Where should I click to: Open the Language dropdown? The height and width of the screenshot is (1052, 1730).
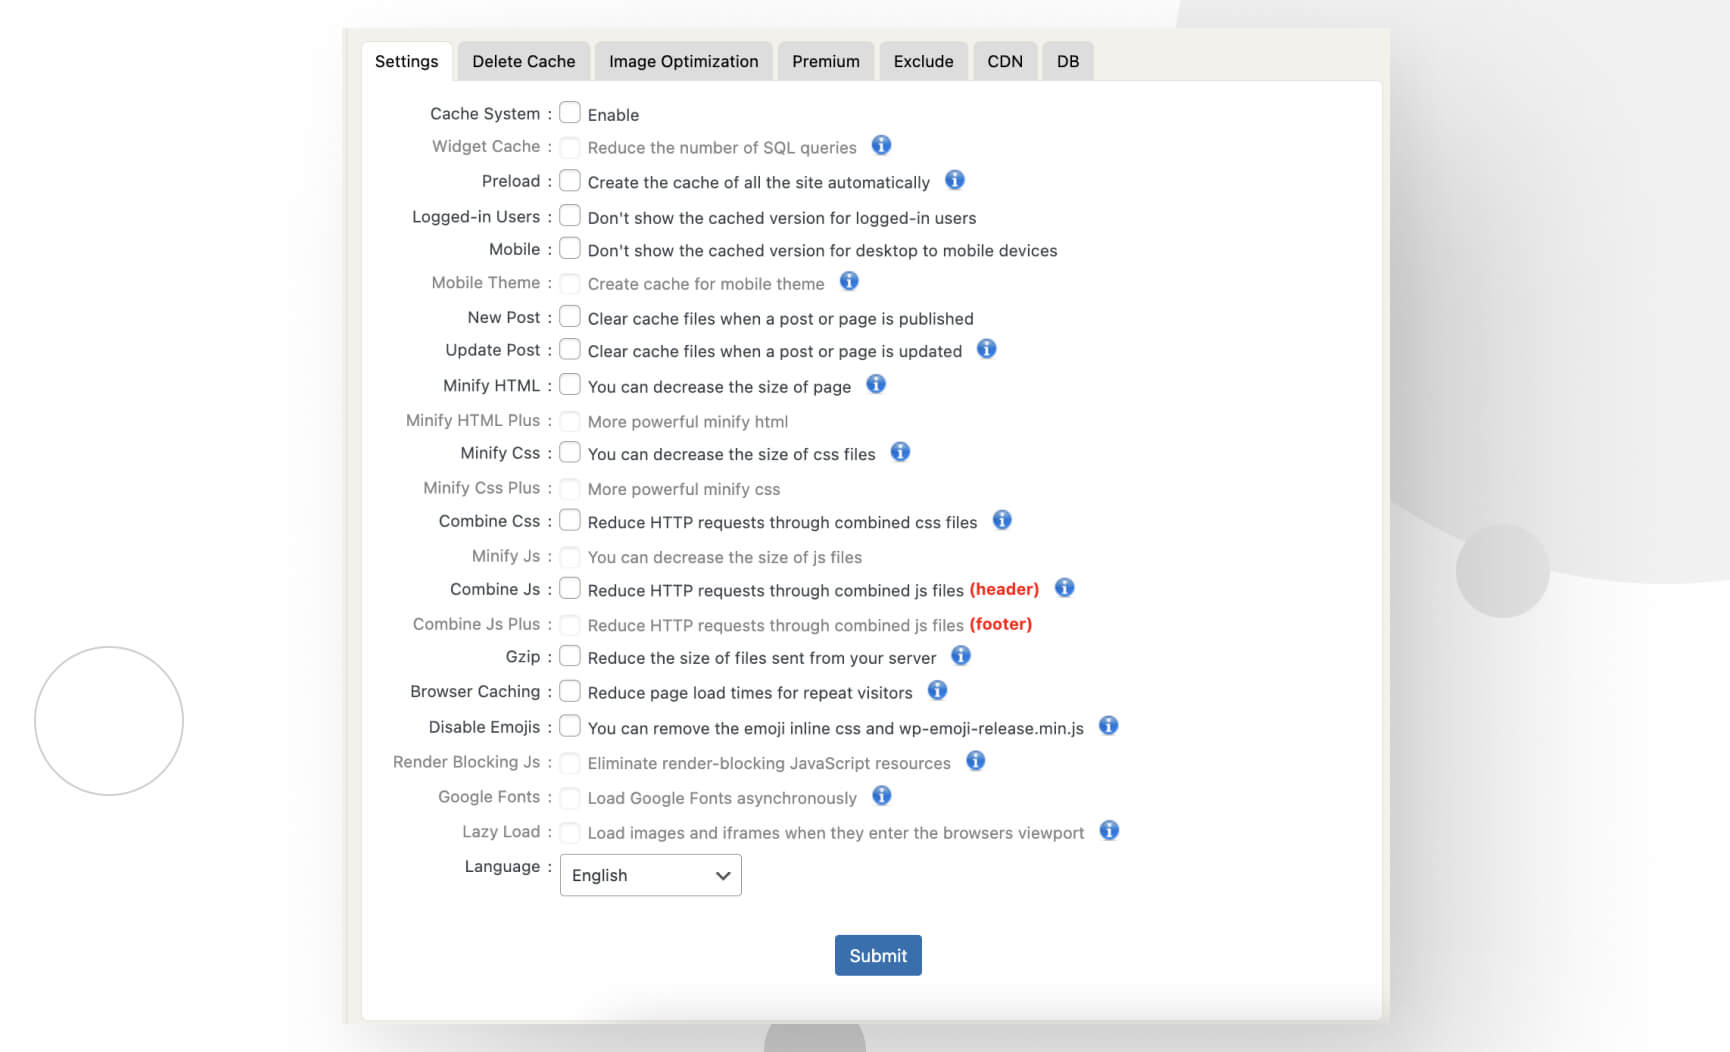pos(650,875)
